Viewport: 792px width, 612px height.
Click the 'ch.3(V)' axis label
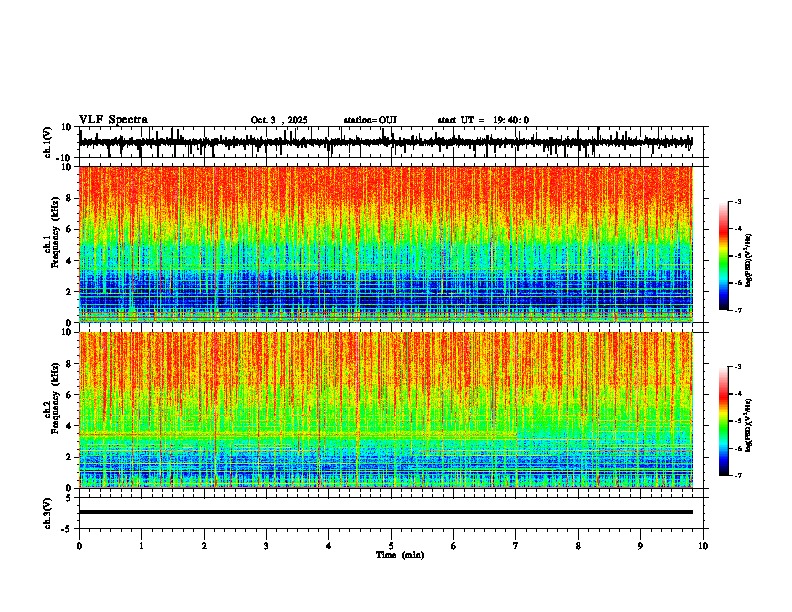click(47, 514)
